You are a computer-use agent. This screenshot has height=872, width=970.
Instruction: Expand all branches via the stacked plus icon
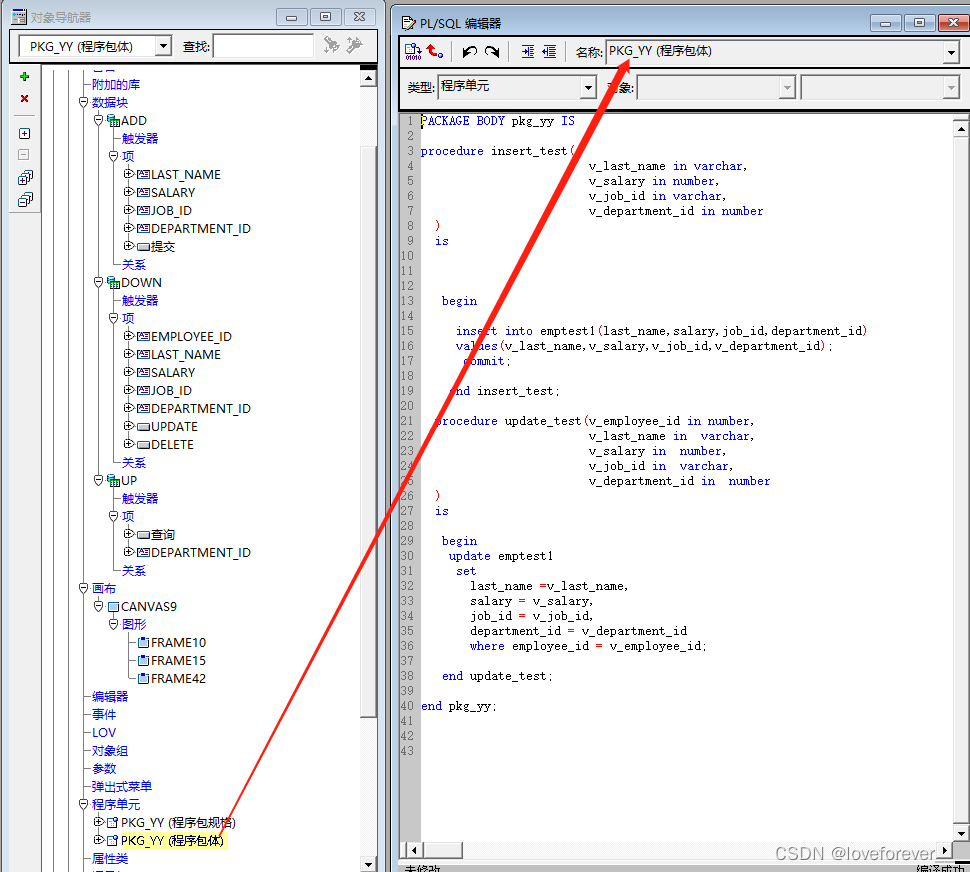pyautogui.click(x=25, y=177)
